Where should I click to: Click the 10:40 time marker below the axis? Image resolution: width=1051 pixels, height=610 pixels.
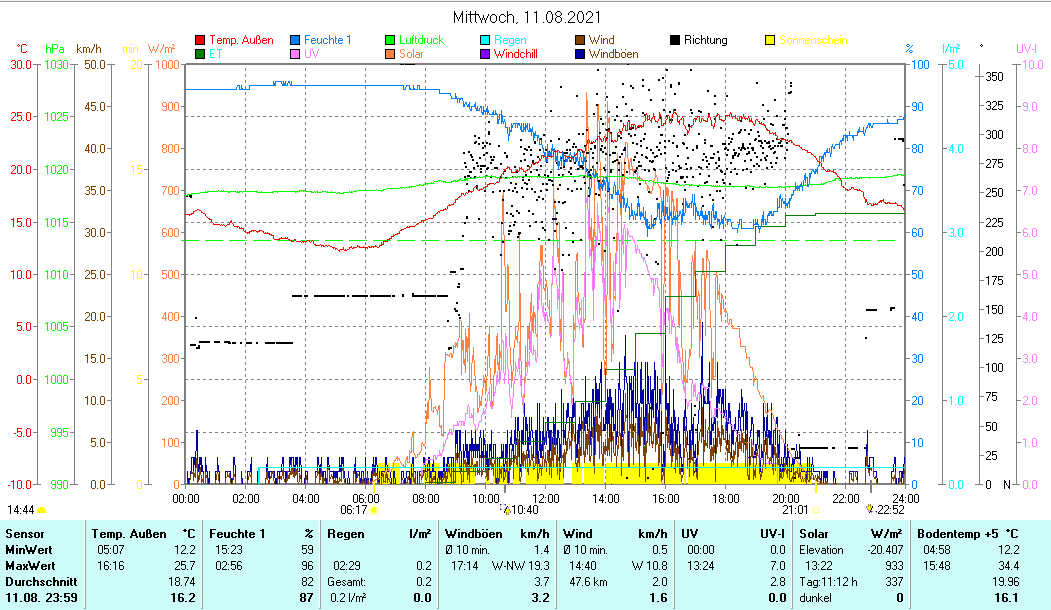click(x=524, y=510)
